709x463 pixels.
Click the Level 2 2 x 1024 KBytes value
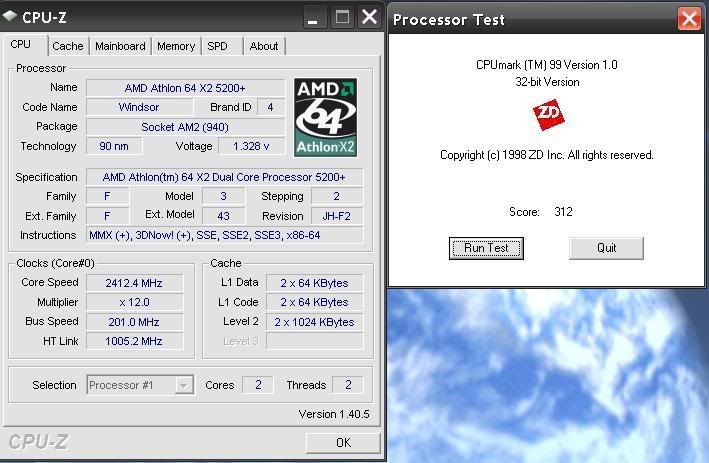click(314, 322)
